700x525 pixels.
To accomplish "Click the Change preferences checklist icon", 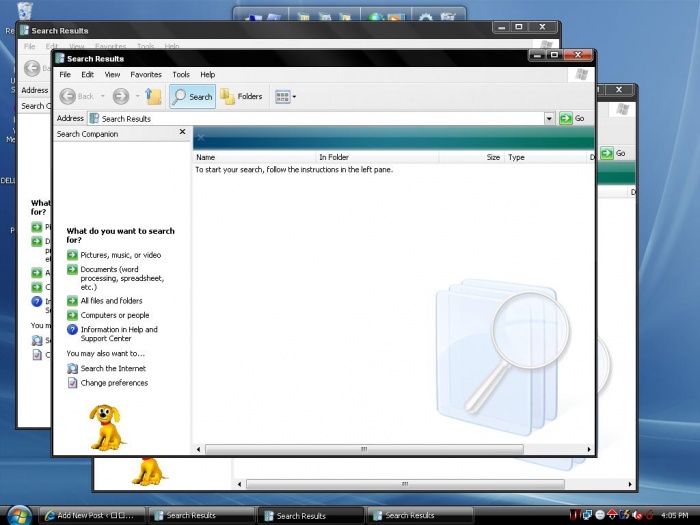I will 72,383.
